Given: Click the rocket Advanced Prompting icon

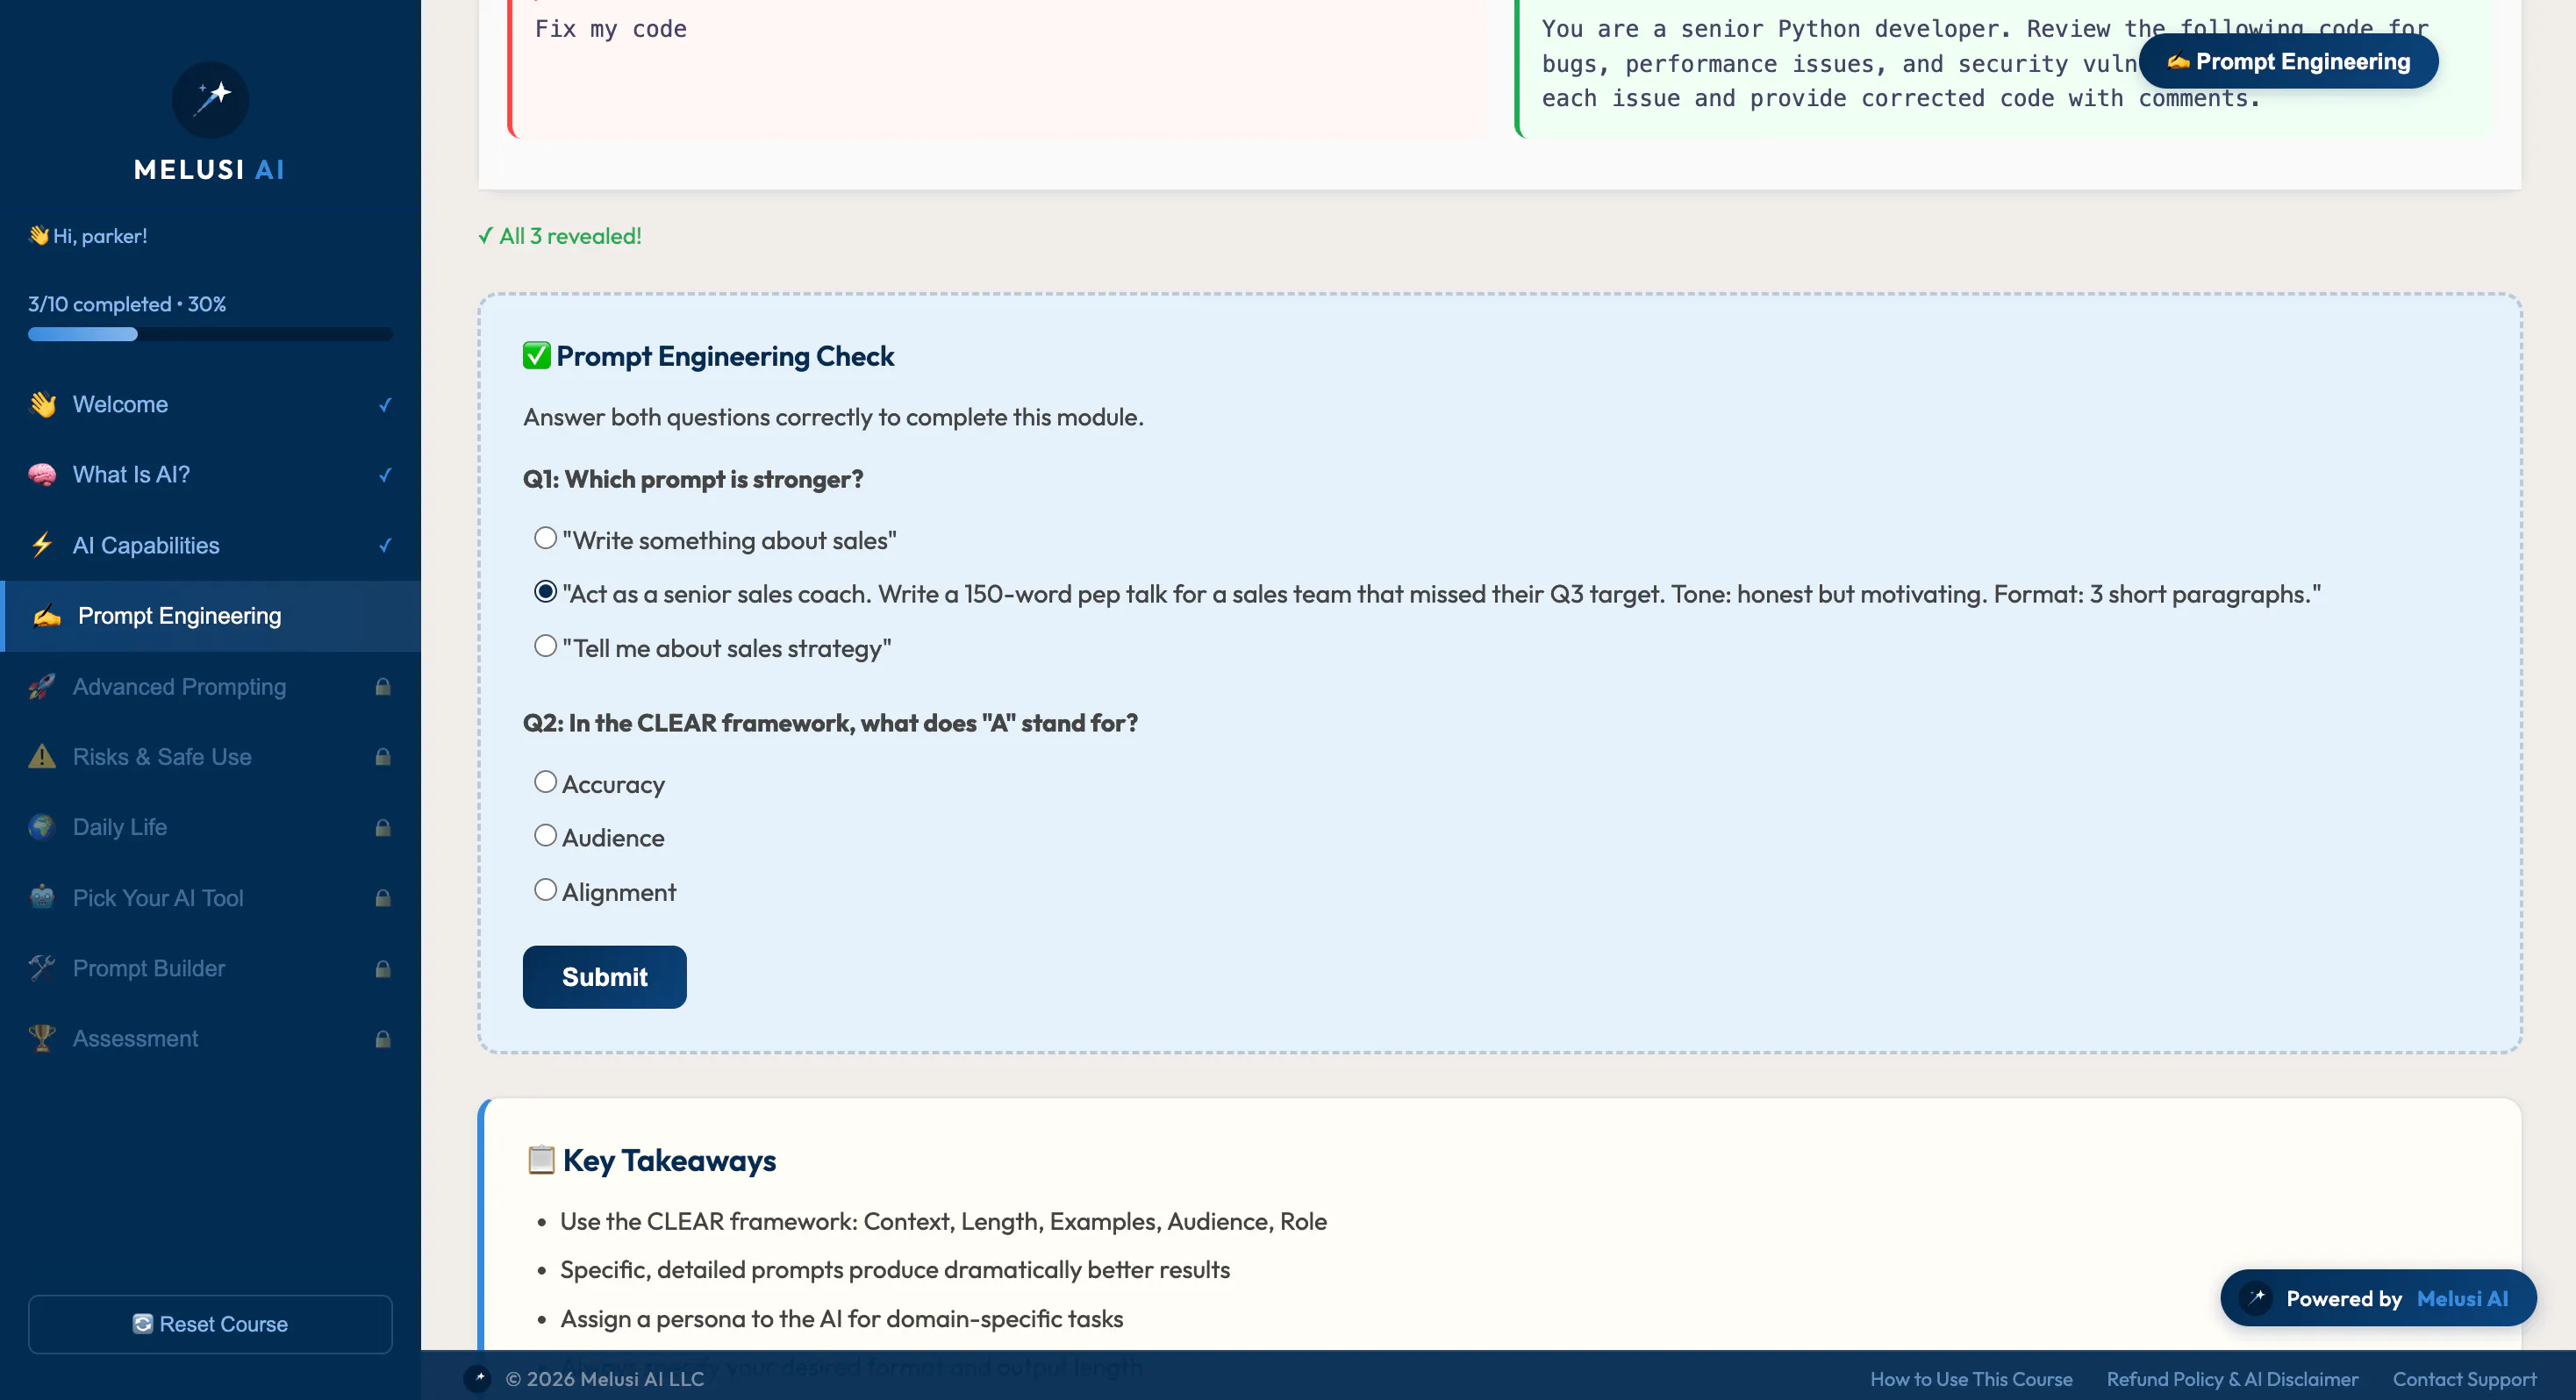Looking at the screenshot, I should click(42, 686).
